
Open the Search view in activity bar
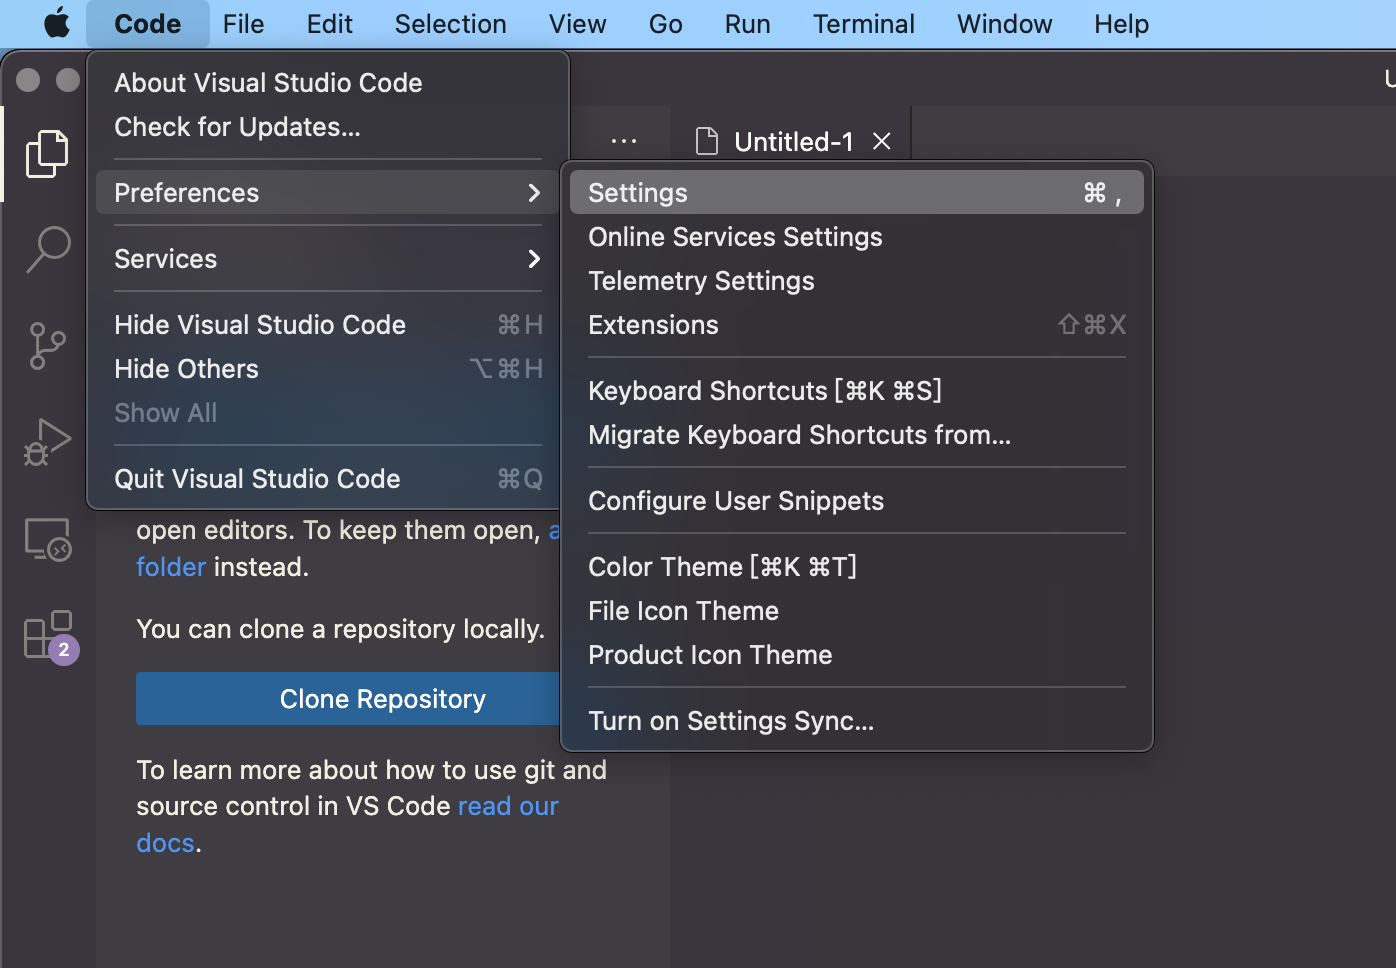(x=47, y=249)
